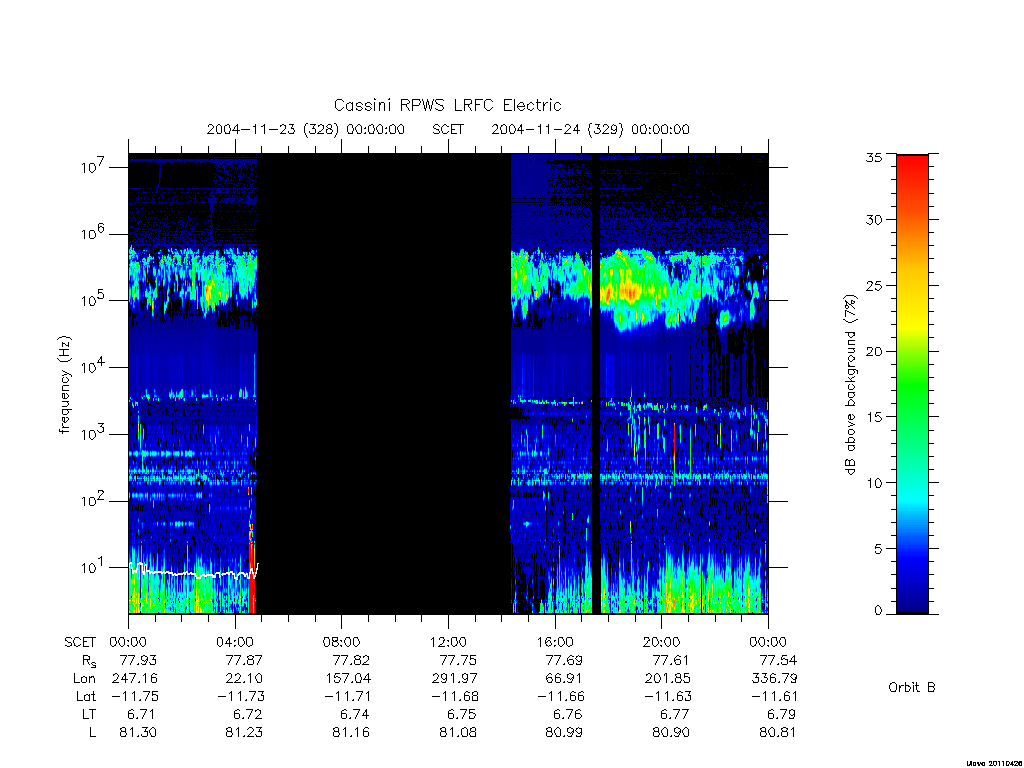Image resolution: width=1024 pixels, height=768 pixels.
Task: Click the L value '80.99'
Action: click(x=564, y=733)
